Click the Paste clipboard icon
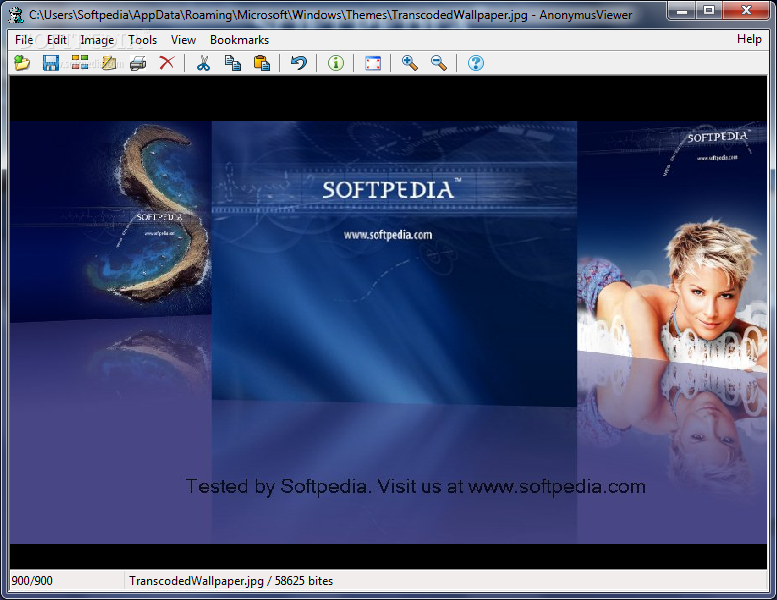The height and width of the screenshot is (600, 777). click(x=262, y=63)
